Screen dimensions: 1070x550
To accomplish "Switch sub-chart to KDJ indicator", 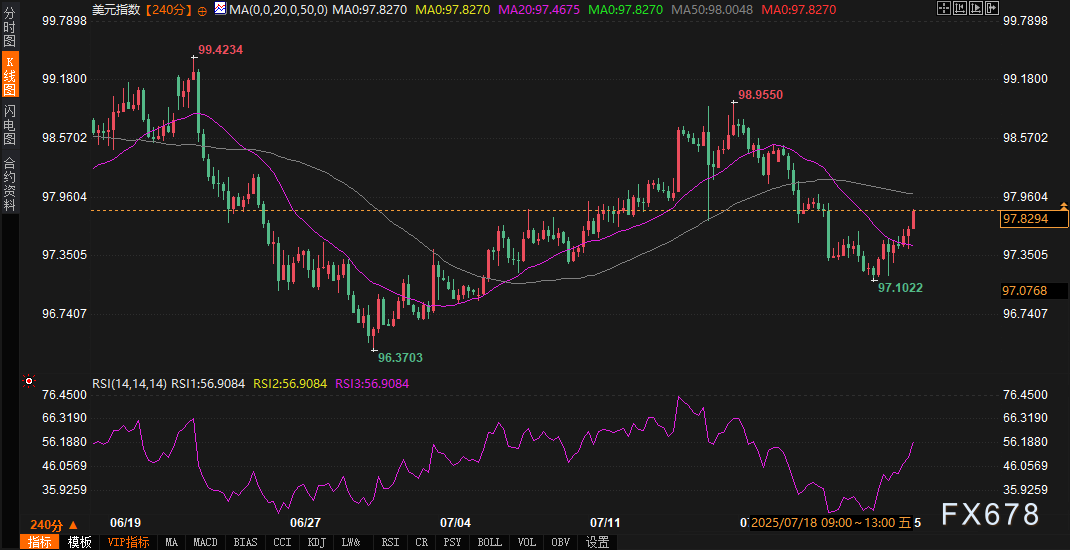I will point(316,542).
